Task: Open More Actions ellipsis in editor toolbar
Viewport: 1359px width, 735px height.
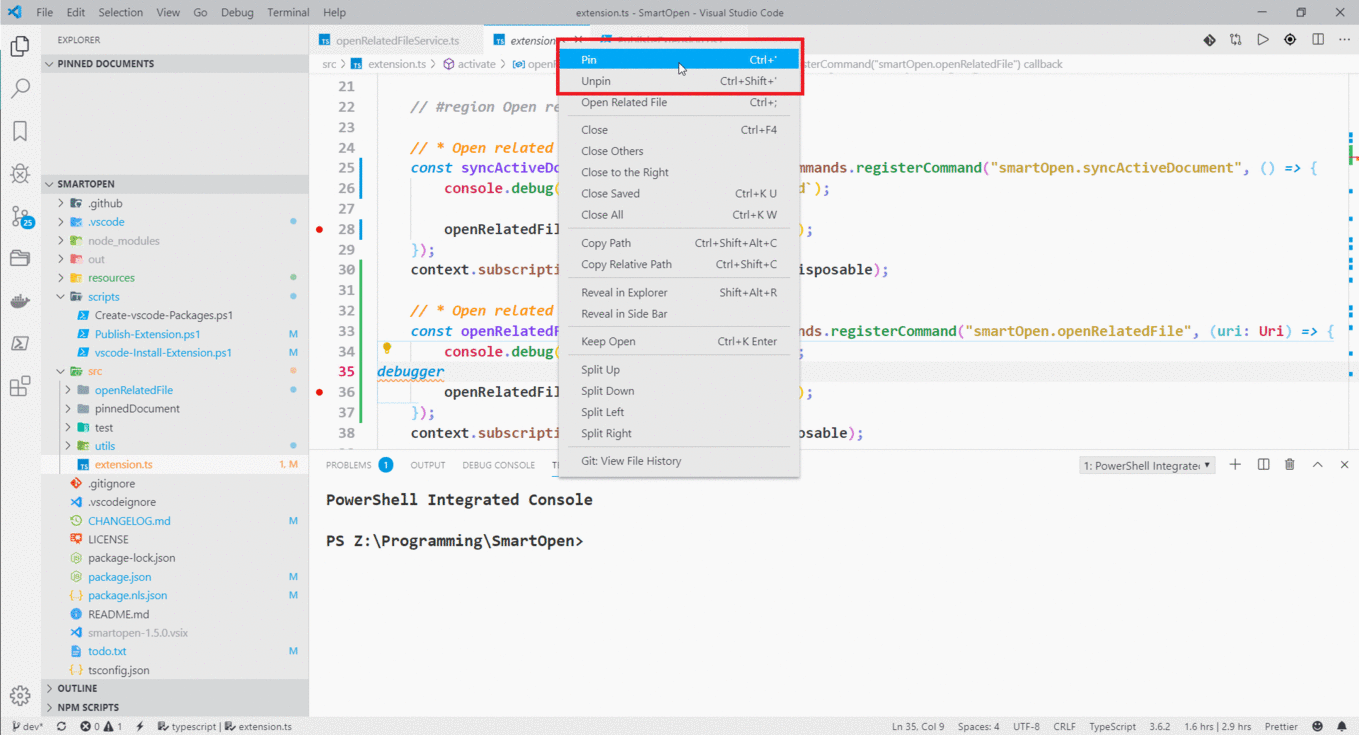Action: 1345,40
